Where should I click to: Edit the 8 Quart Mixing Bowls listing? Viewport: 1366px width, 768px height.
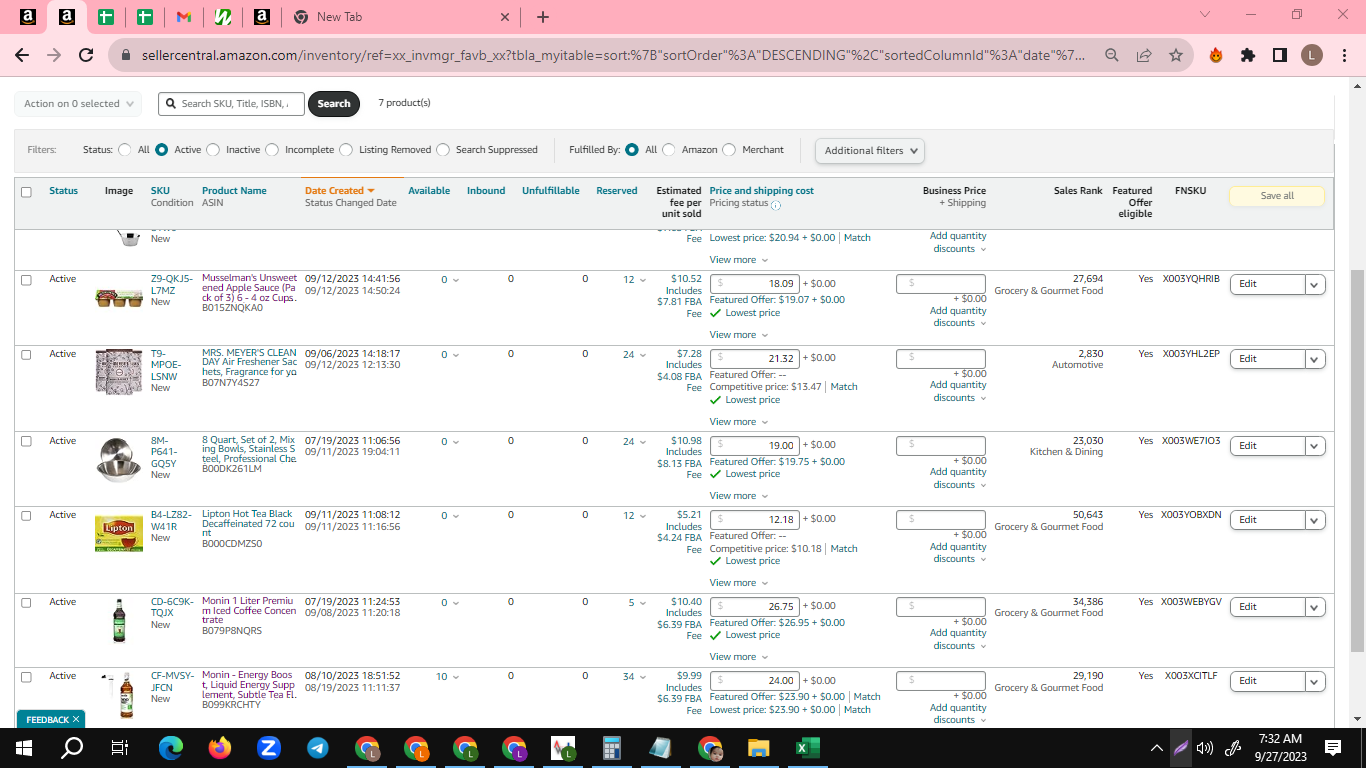[x=1267, y=446]
